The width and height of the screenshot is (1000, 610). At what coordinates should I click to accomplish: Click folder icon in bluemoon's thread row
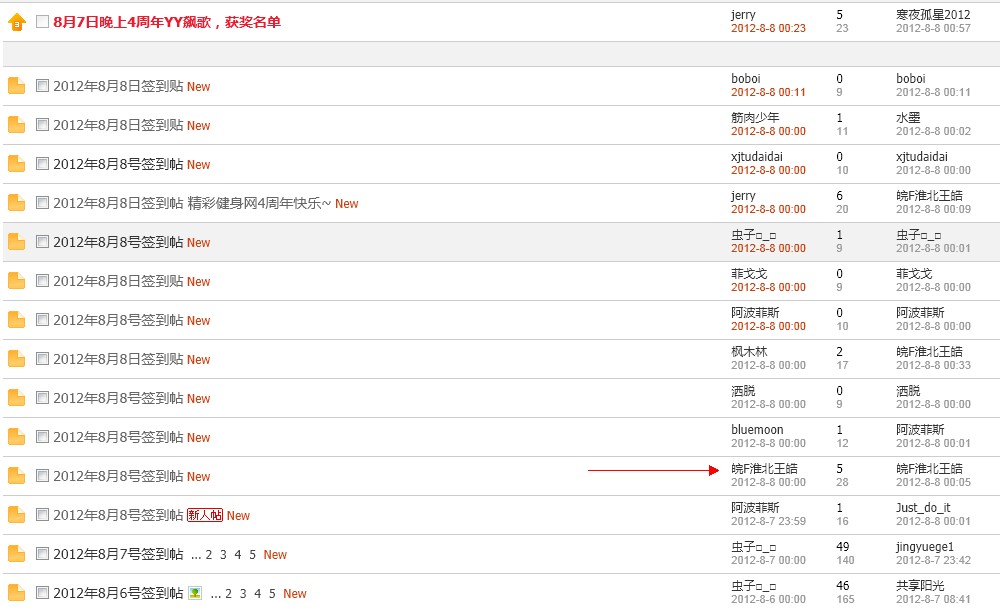pos(17,436)
